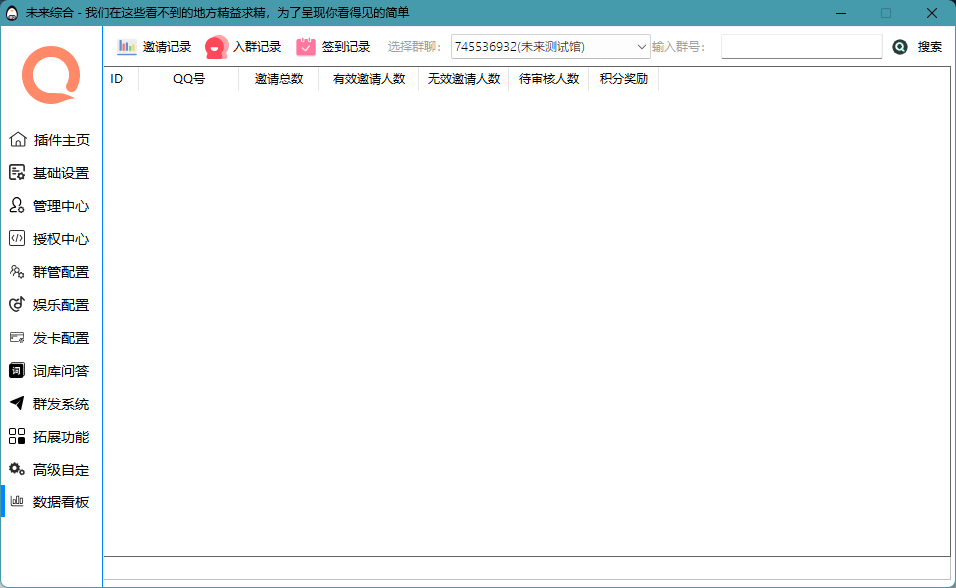Image resolution: width=956 pixels, height=588 pixels.
Task: Click the 积分奖励 column header
Action: [x=623, y=79]
